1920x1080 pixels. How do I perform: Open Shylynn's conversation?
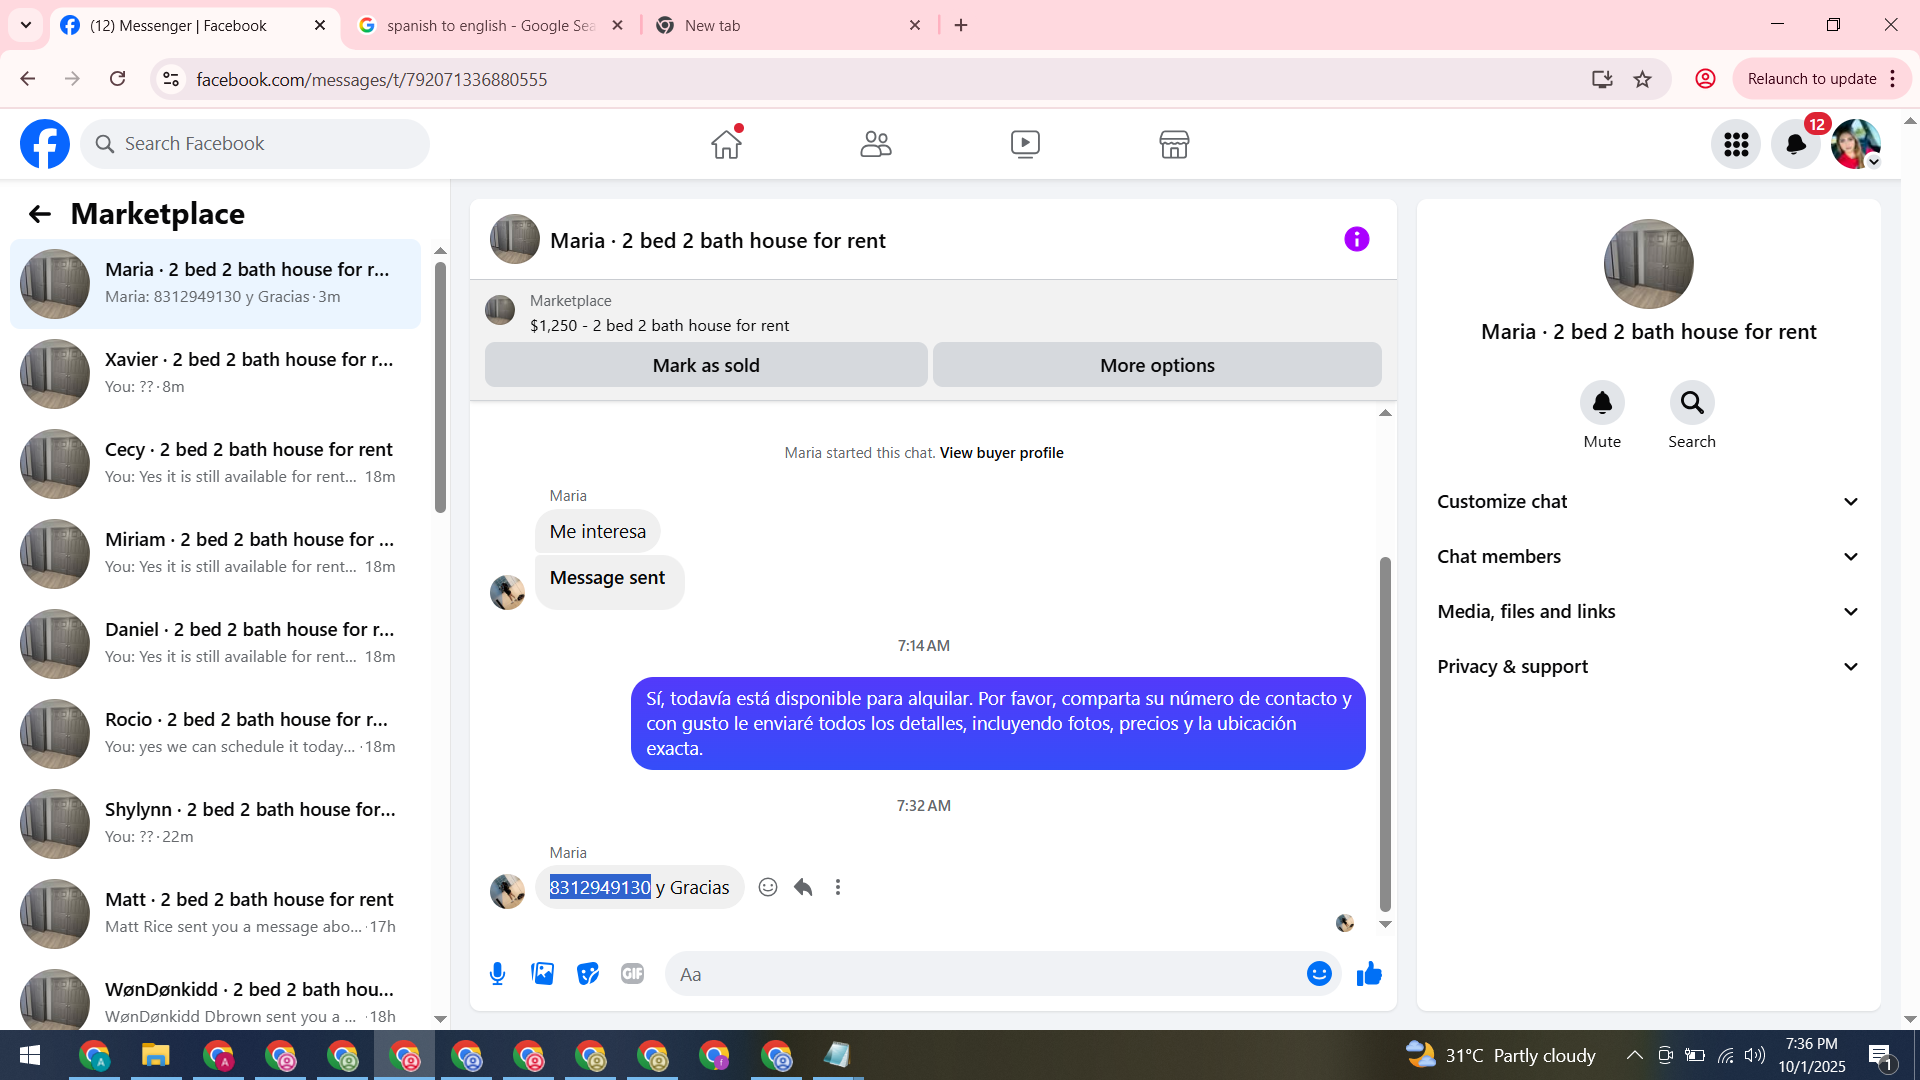coord(215,824)
